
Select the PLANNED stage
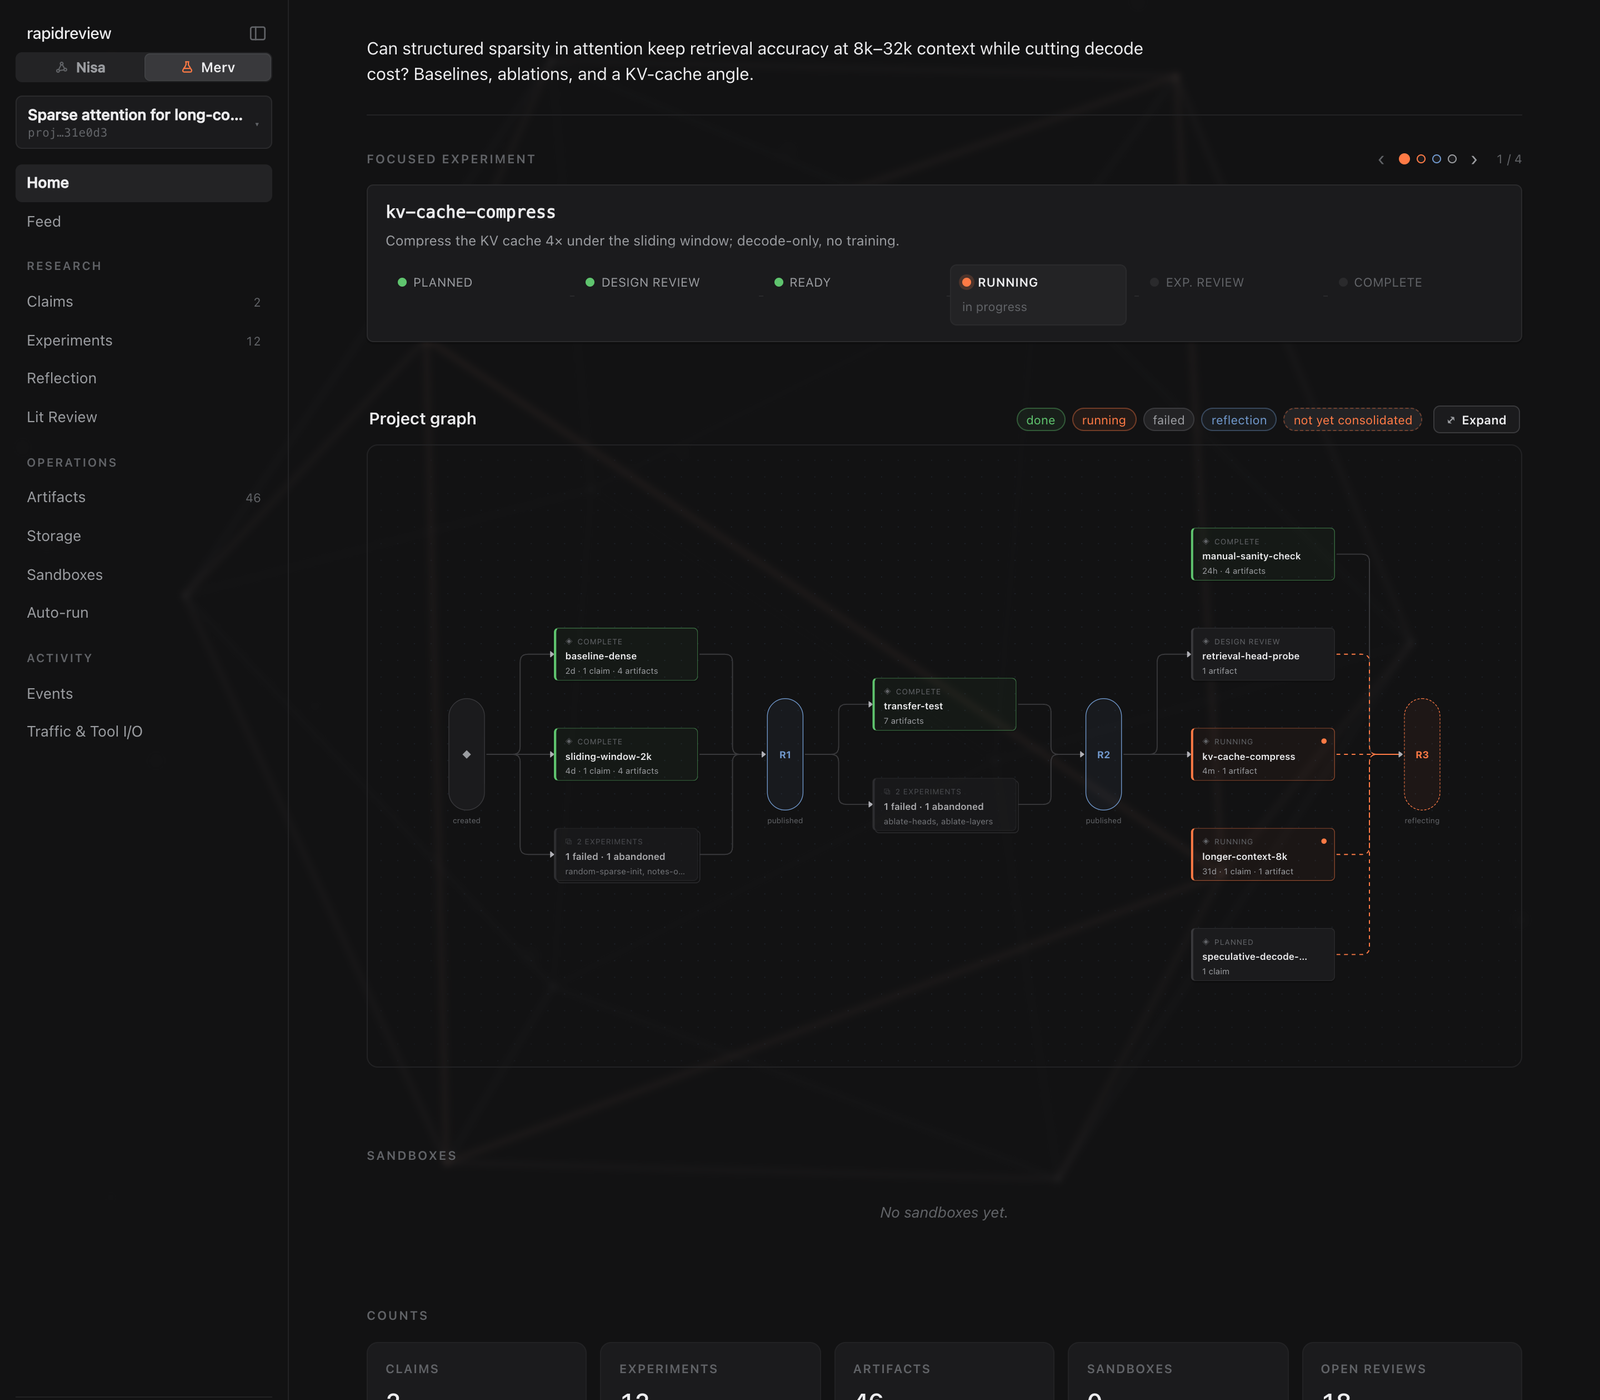(x=474, y=295)
